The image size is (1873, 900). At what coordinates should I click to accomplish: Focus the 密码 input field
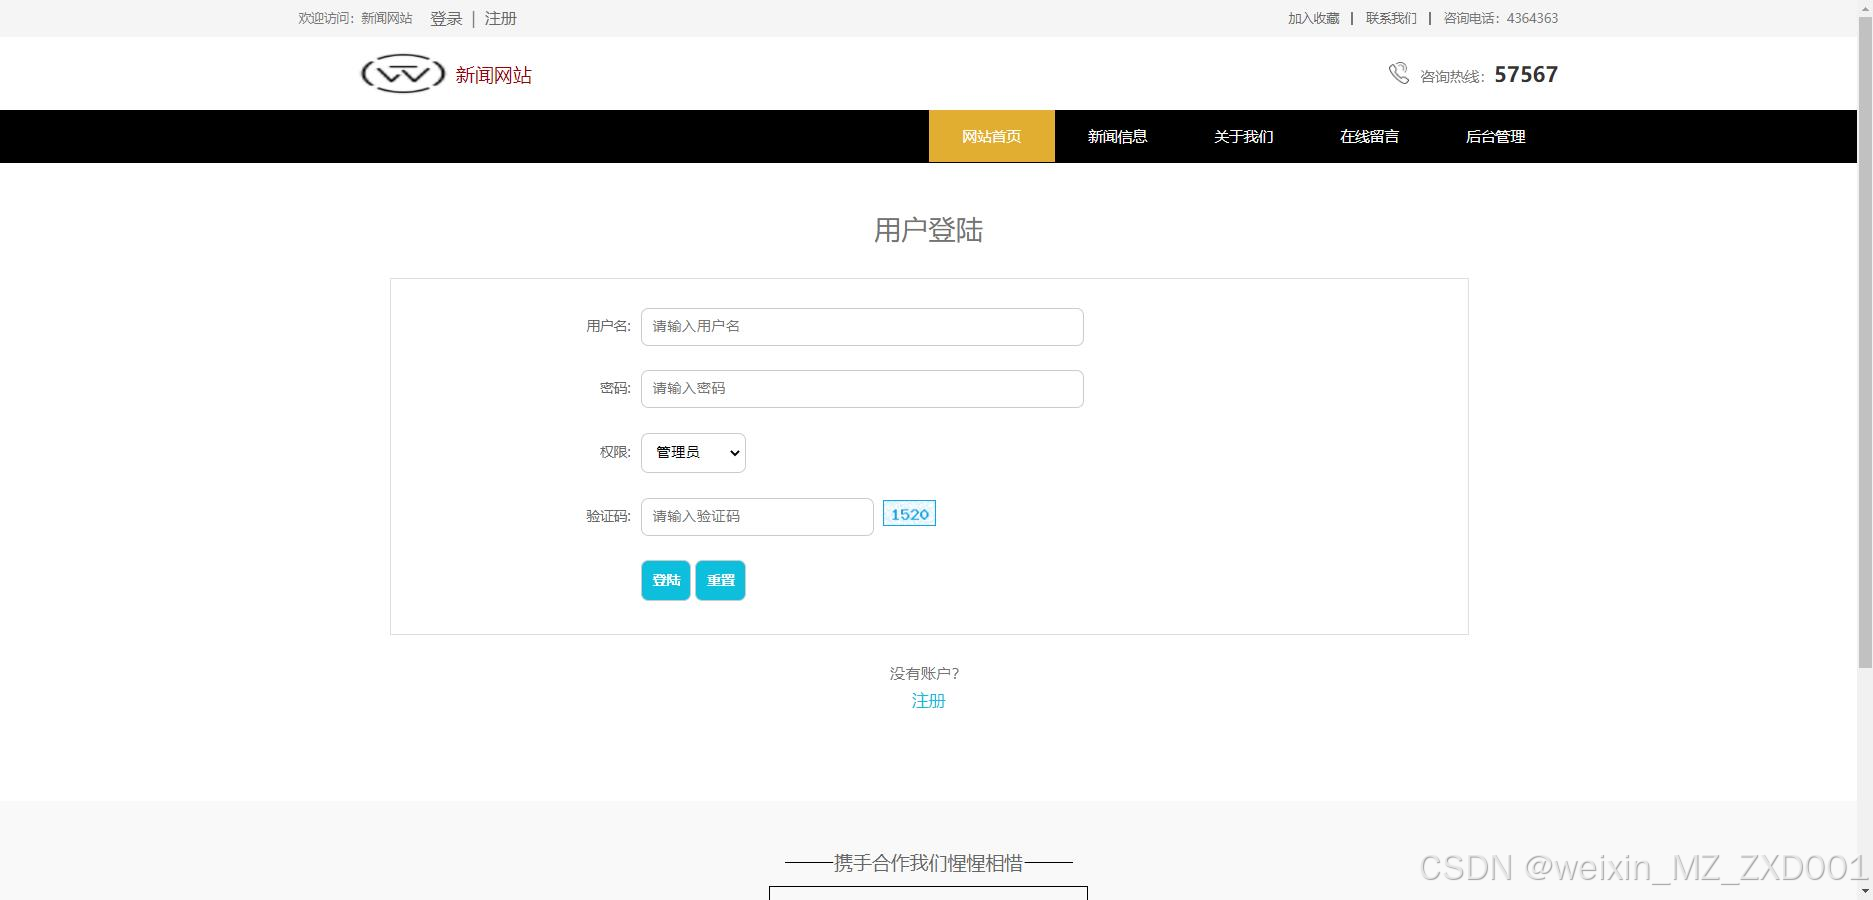[x=862, y=389]
